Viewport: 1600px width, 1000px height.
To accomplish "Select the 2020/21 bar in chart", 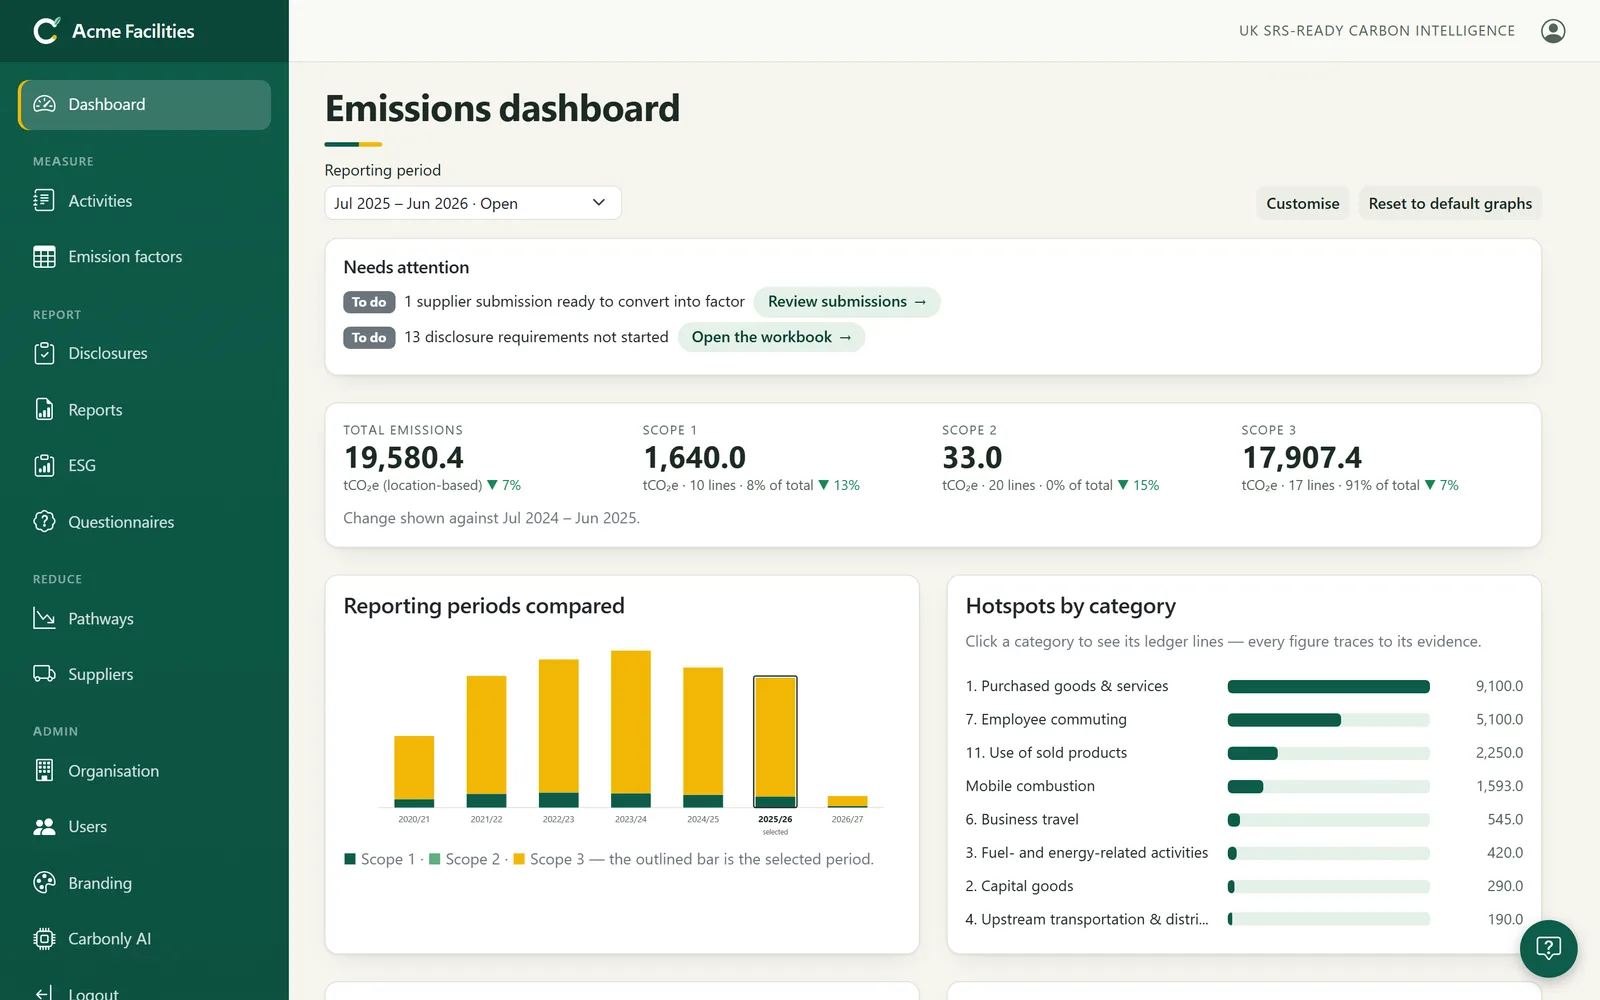I will 414,771.
